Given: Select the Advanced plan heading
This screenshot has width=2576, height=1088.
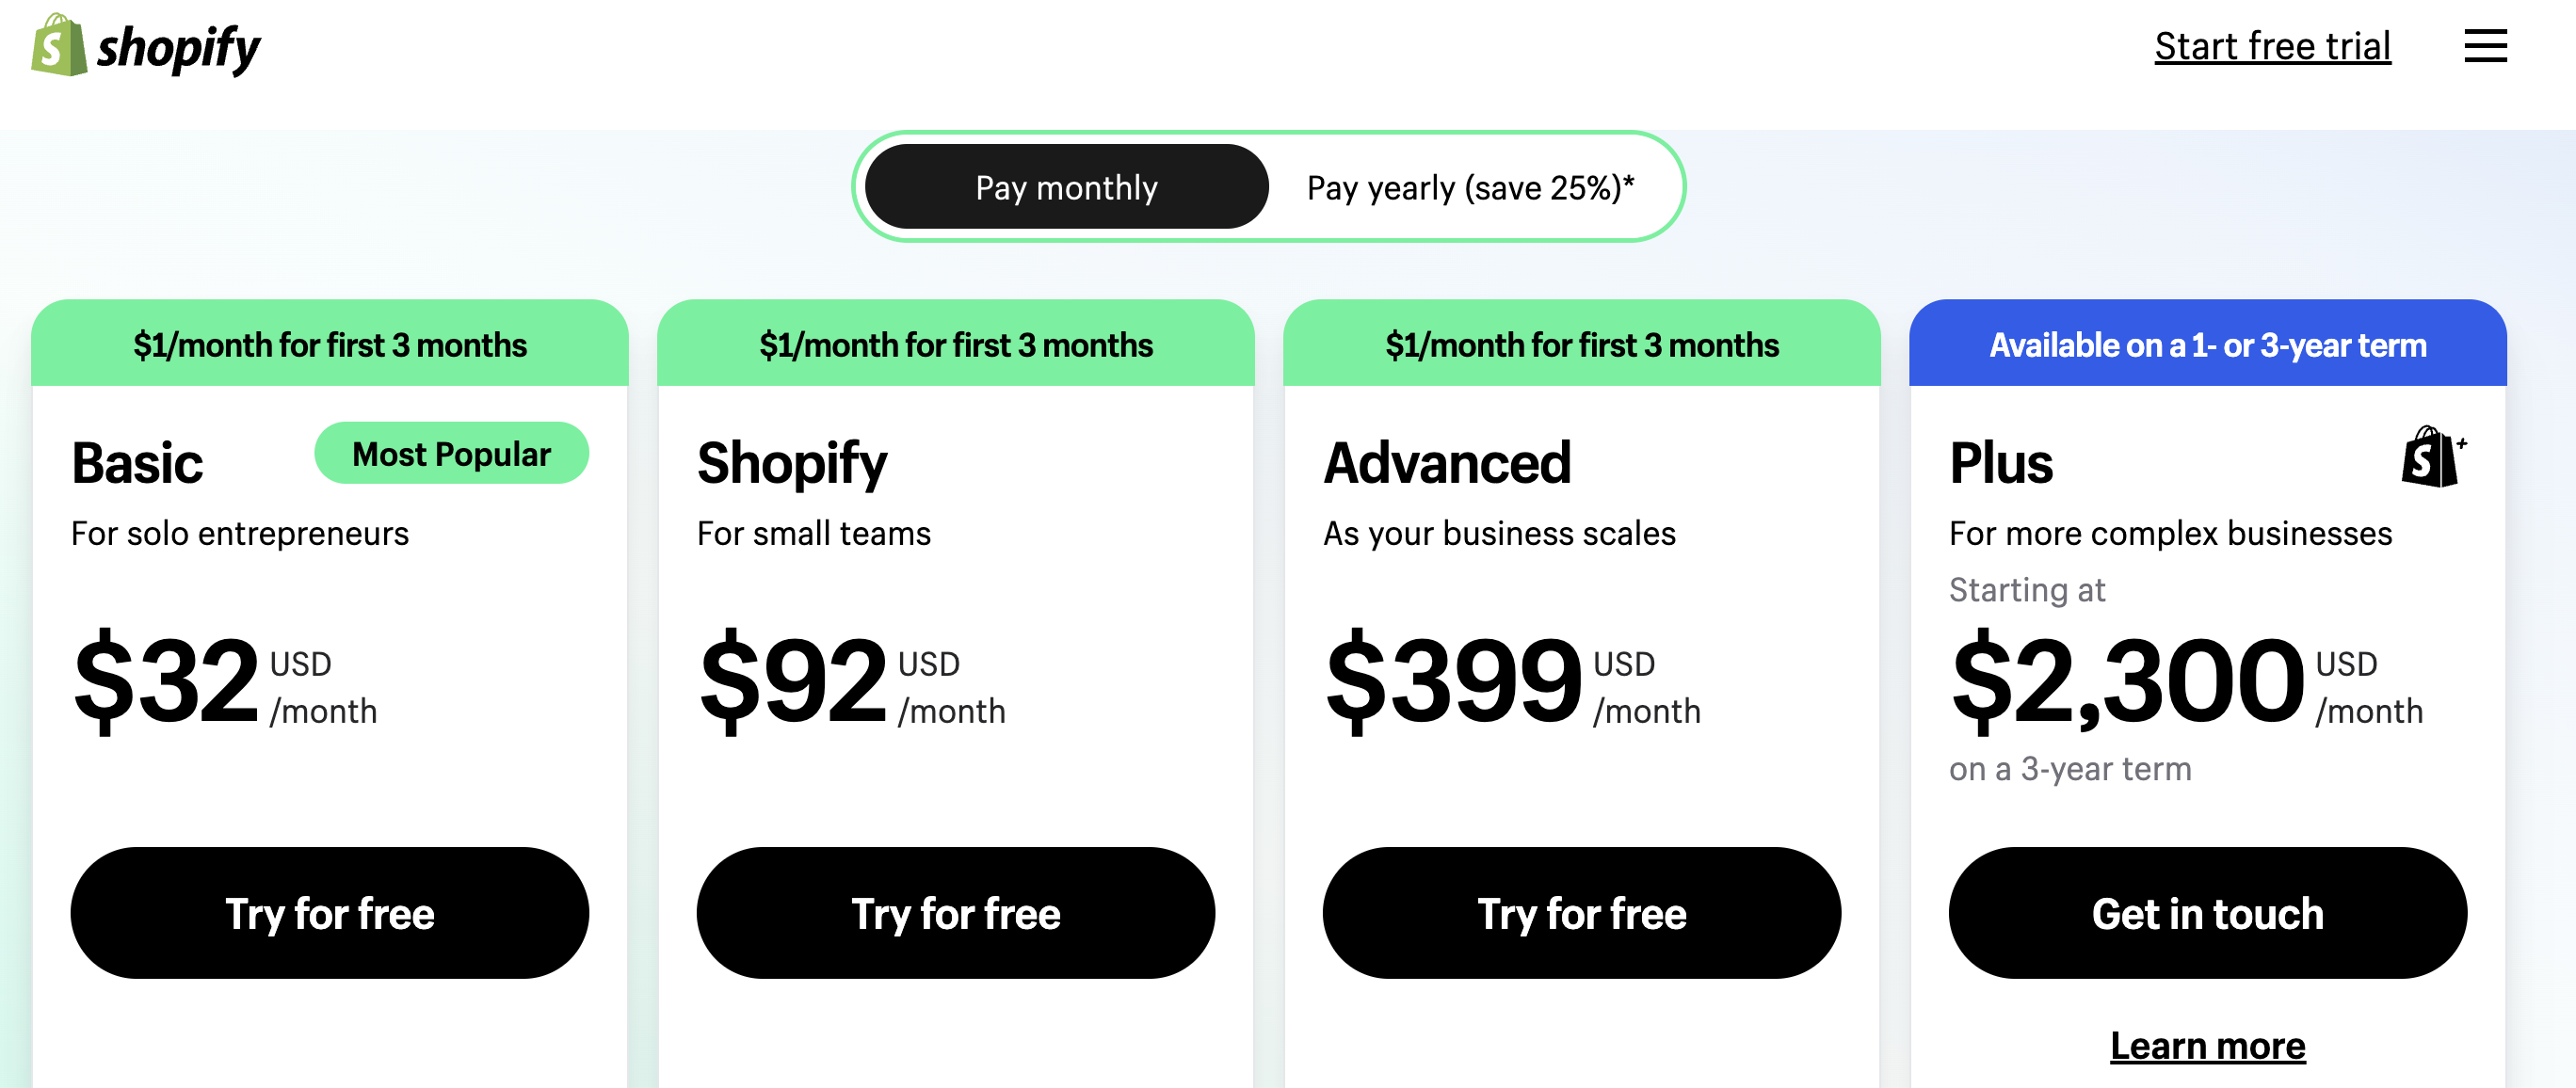Looking at the screenshot, I should click(x=1447, y=463).
